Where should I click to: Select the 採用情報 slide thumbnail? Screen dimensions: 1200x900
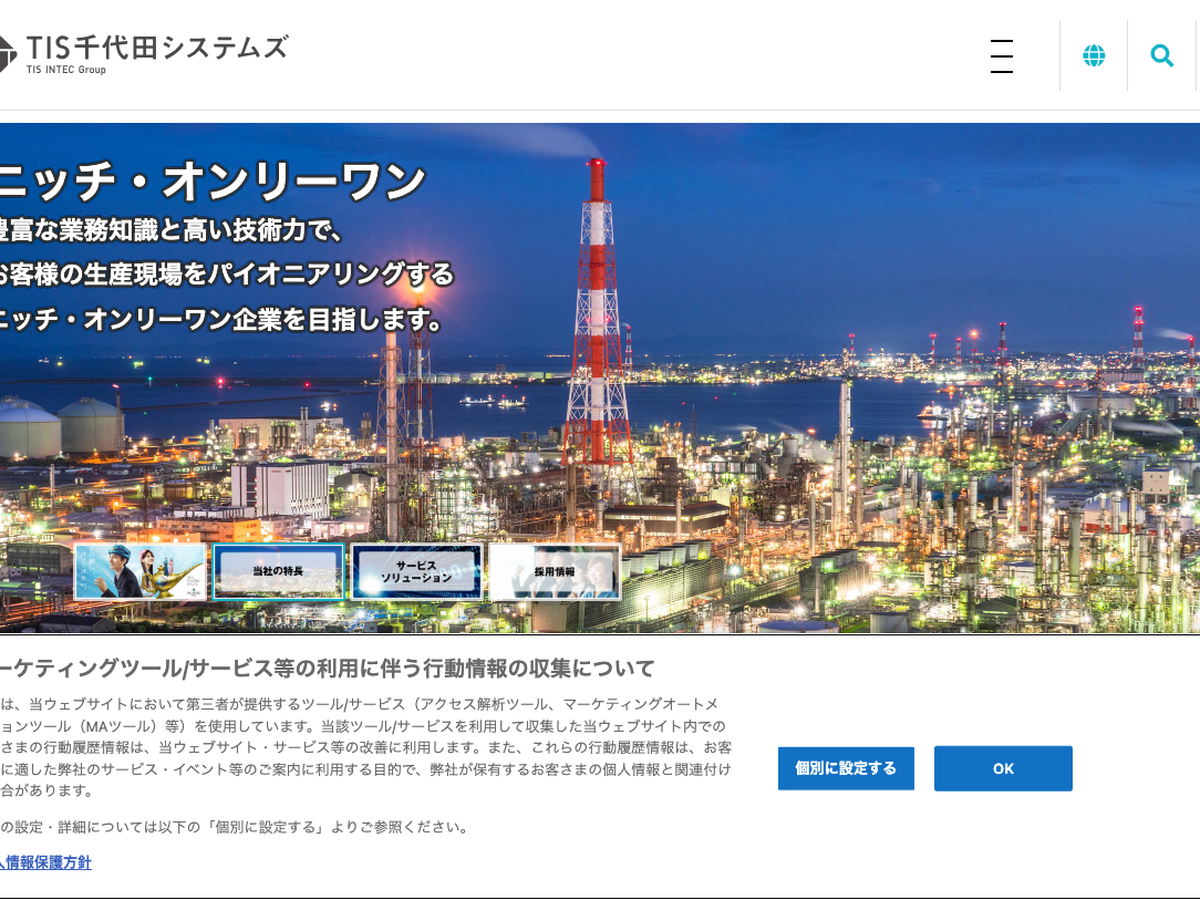click(x=555, y=572)
